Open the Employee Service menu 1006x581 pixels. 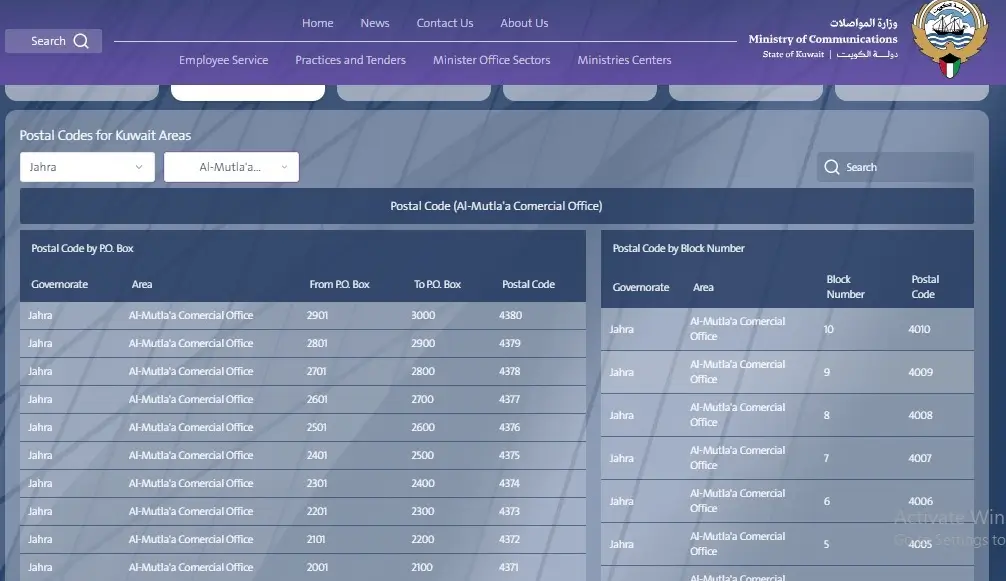click(223, 60)
